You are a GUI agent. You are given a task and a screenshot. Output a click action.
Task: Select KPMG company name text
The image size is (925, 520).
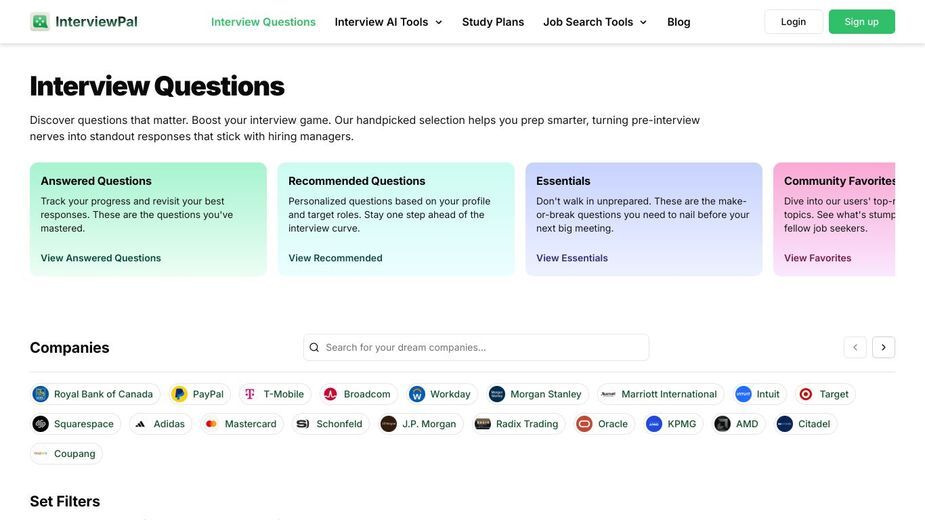(x=682, y=424)
